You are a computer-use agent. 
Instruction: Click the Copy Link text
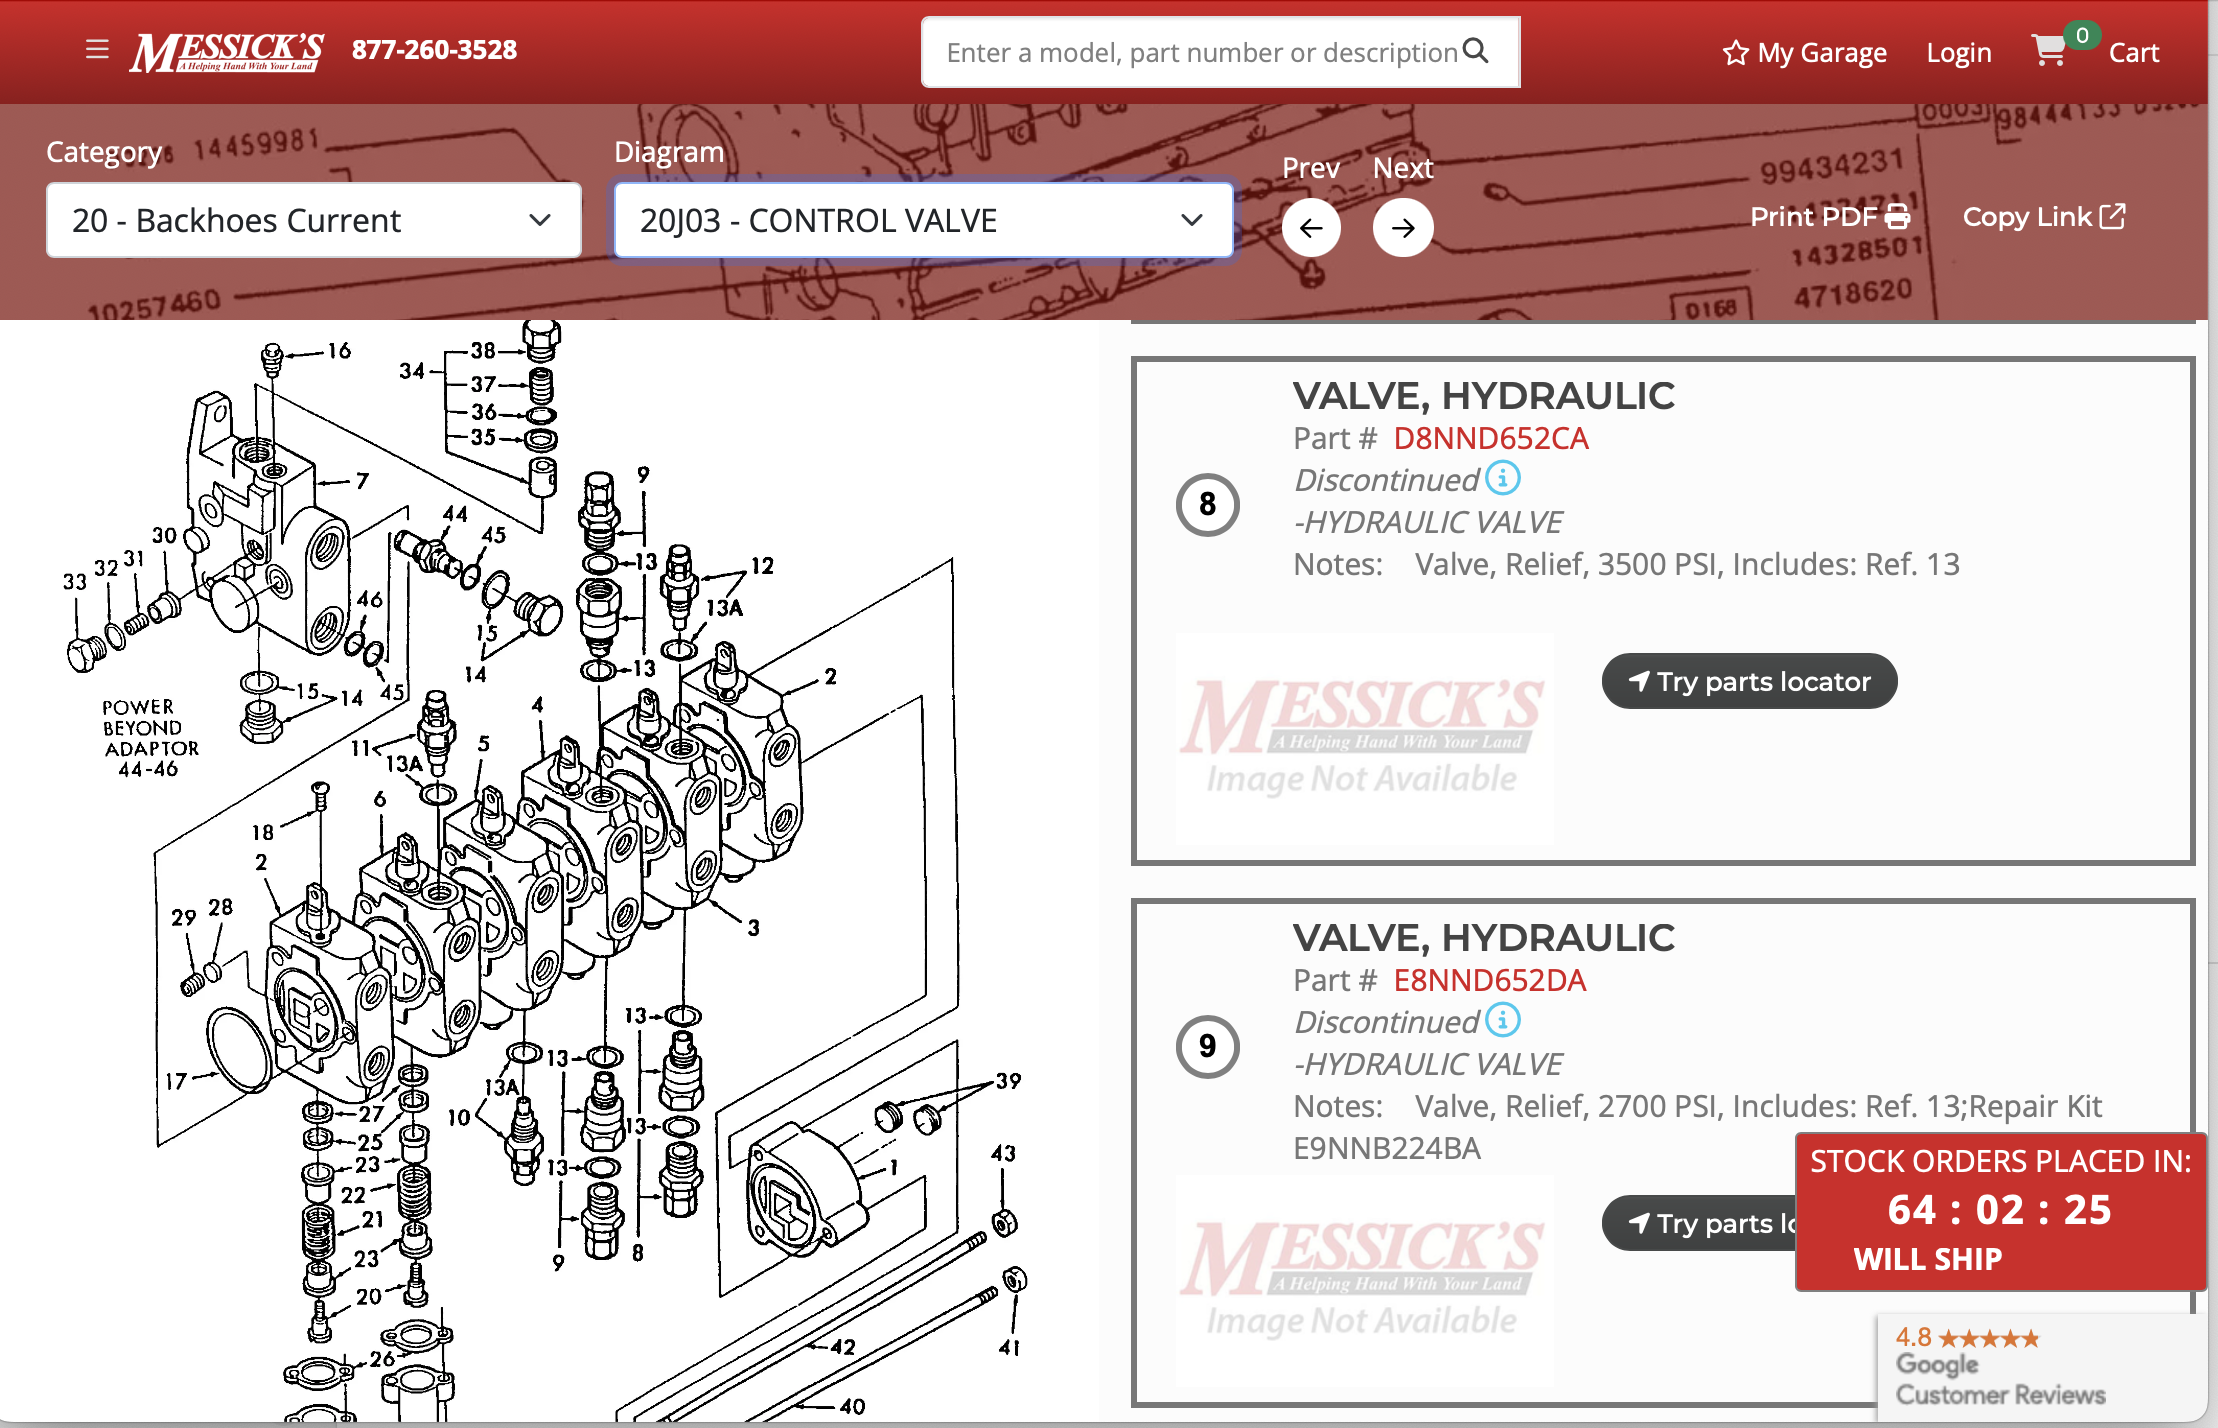tap(2027, 216)
